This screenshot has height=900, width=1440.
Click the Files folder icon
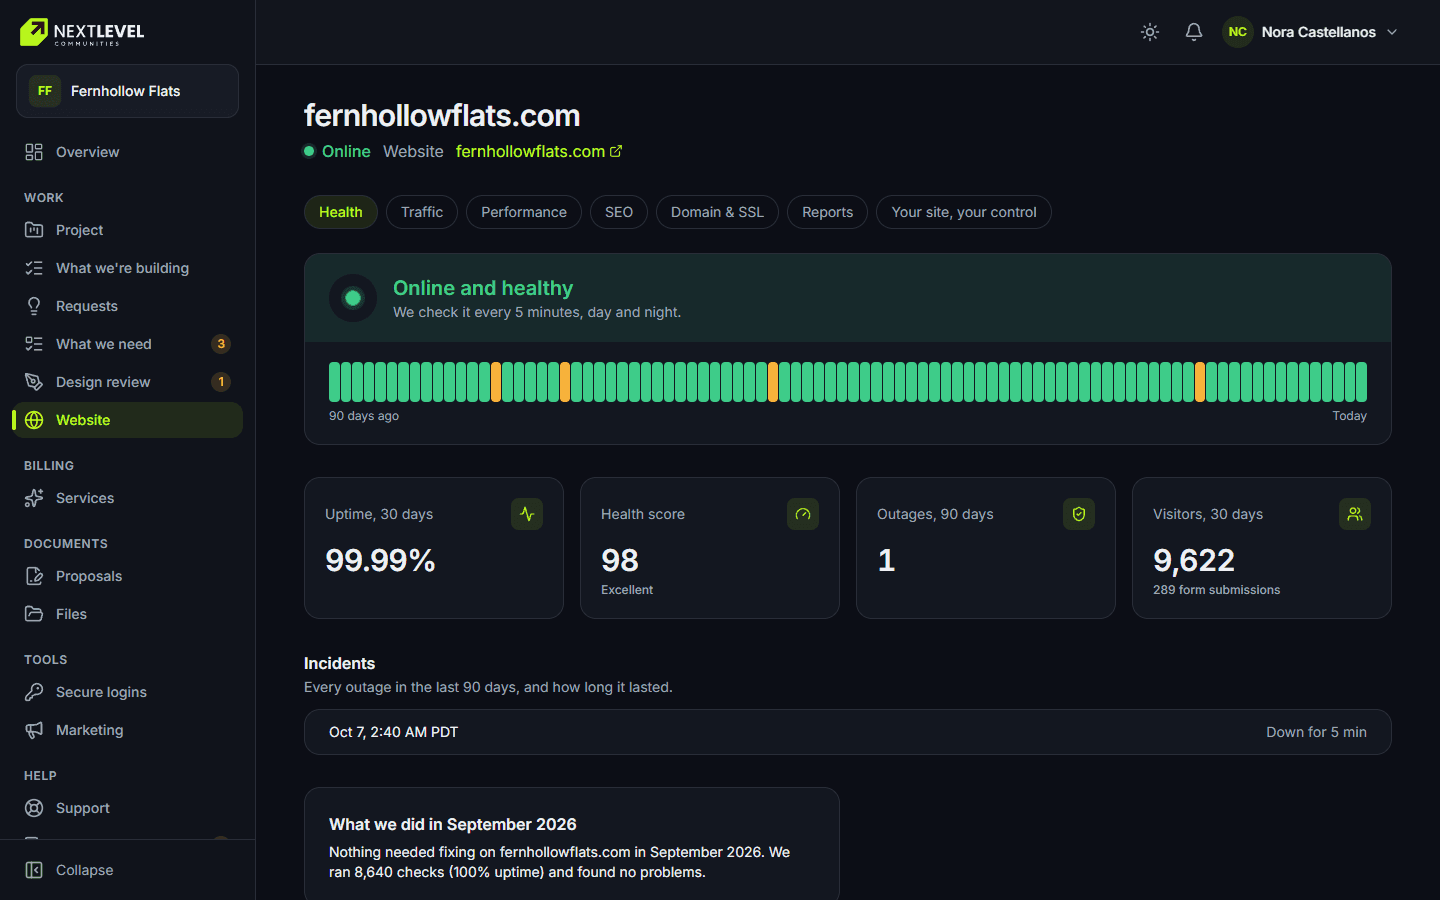click(34, 614)
